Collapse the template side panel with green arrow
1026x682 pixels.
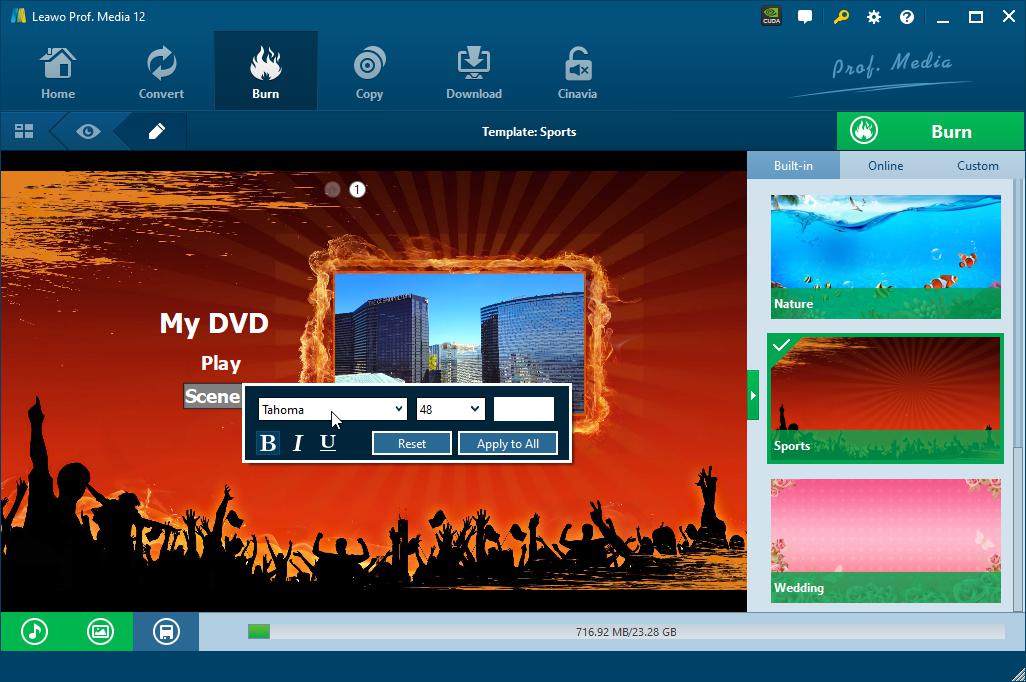point(753,395)
